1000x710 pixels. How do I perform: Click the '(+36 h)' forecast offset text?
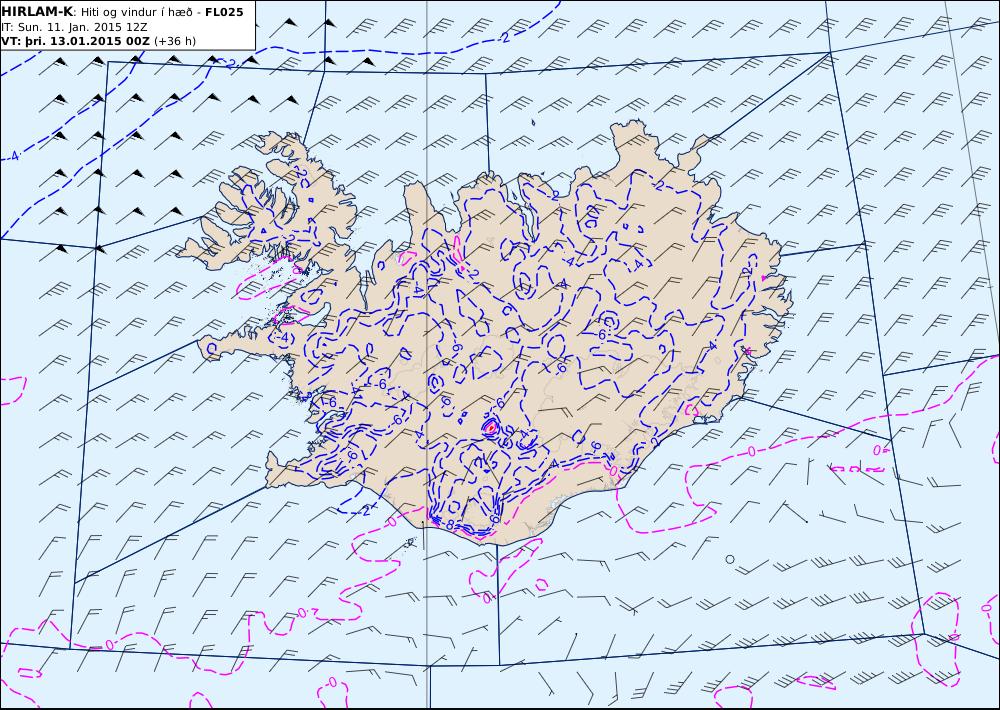tap(175, 41)
